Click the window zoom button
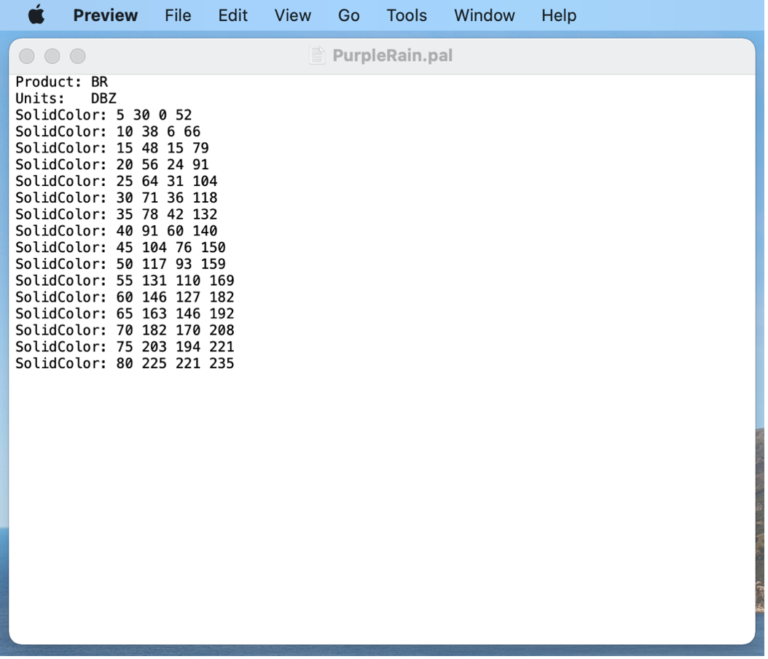The width and height of the screenshot is (768, 659). [x=78, y=56]
